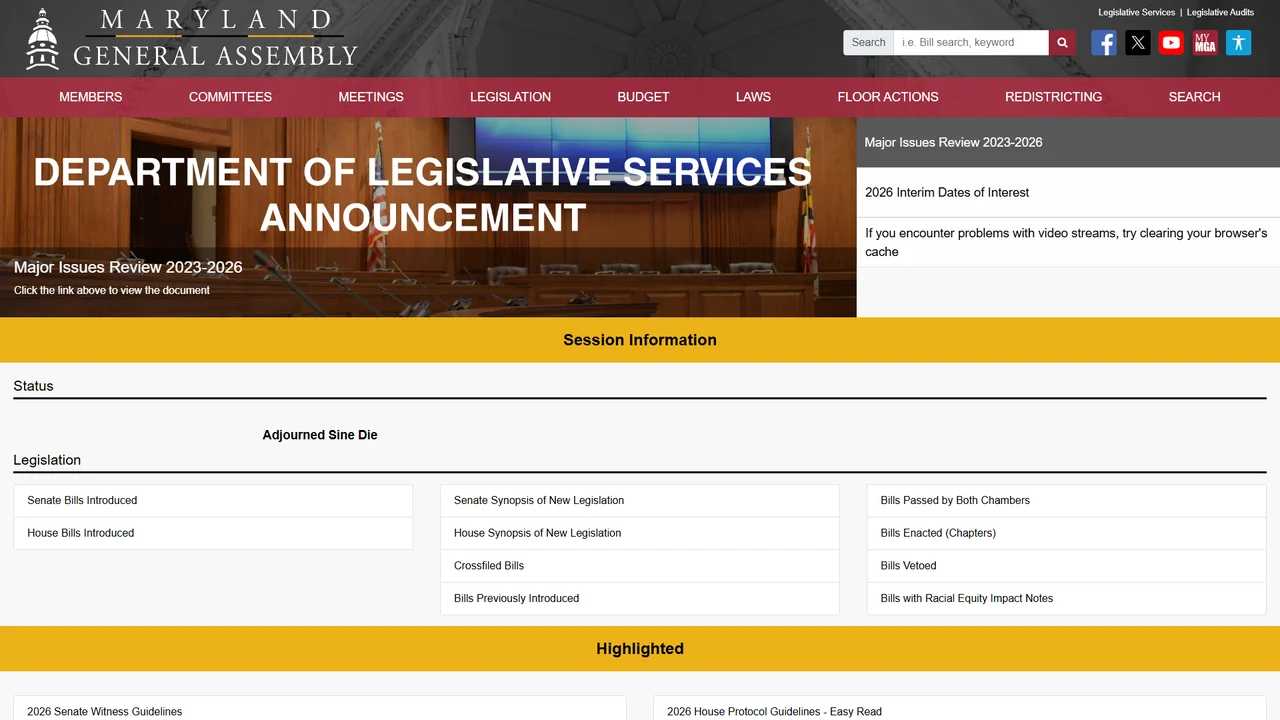Image resolution: width=1280 pixels, height=720 pixels.
Task: Open the Members menu
Action: tap(91, 97)
